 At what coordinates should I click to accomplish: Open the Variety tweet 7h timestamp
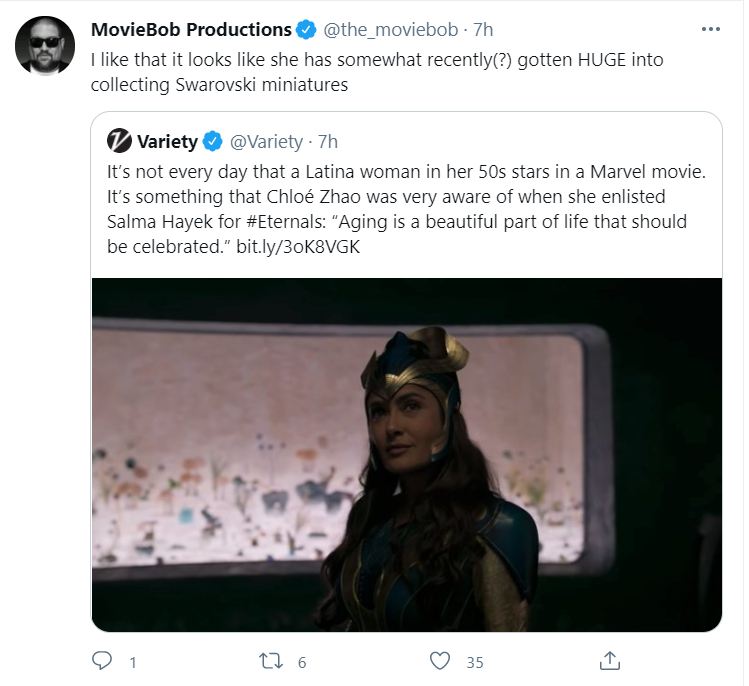(x=328, y=141)
